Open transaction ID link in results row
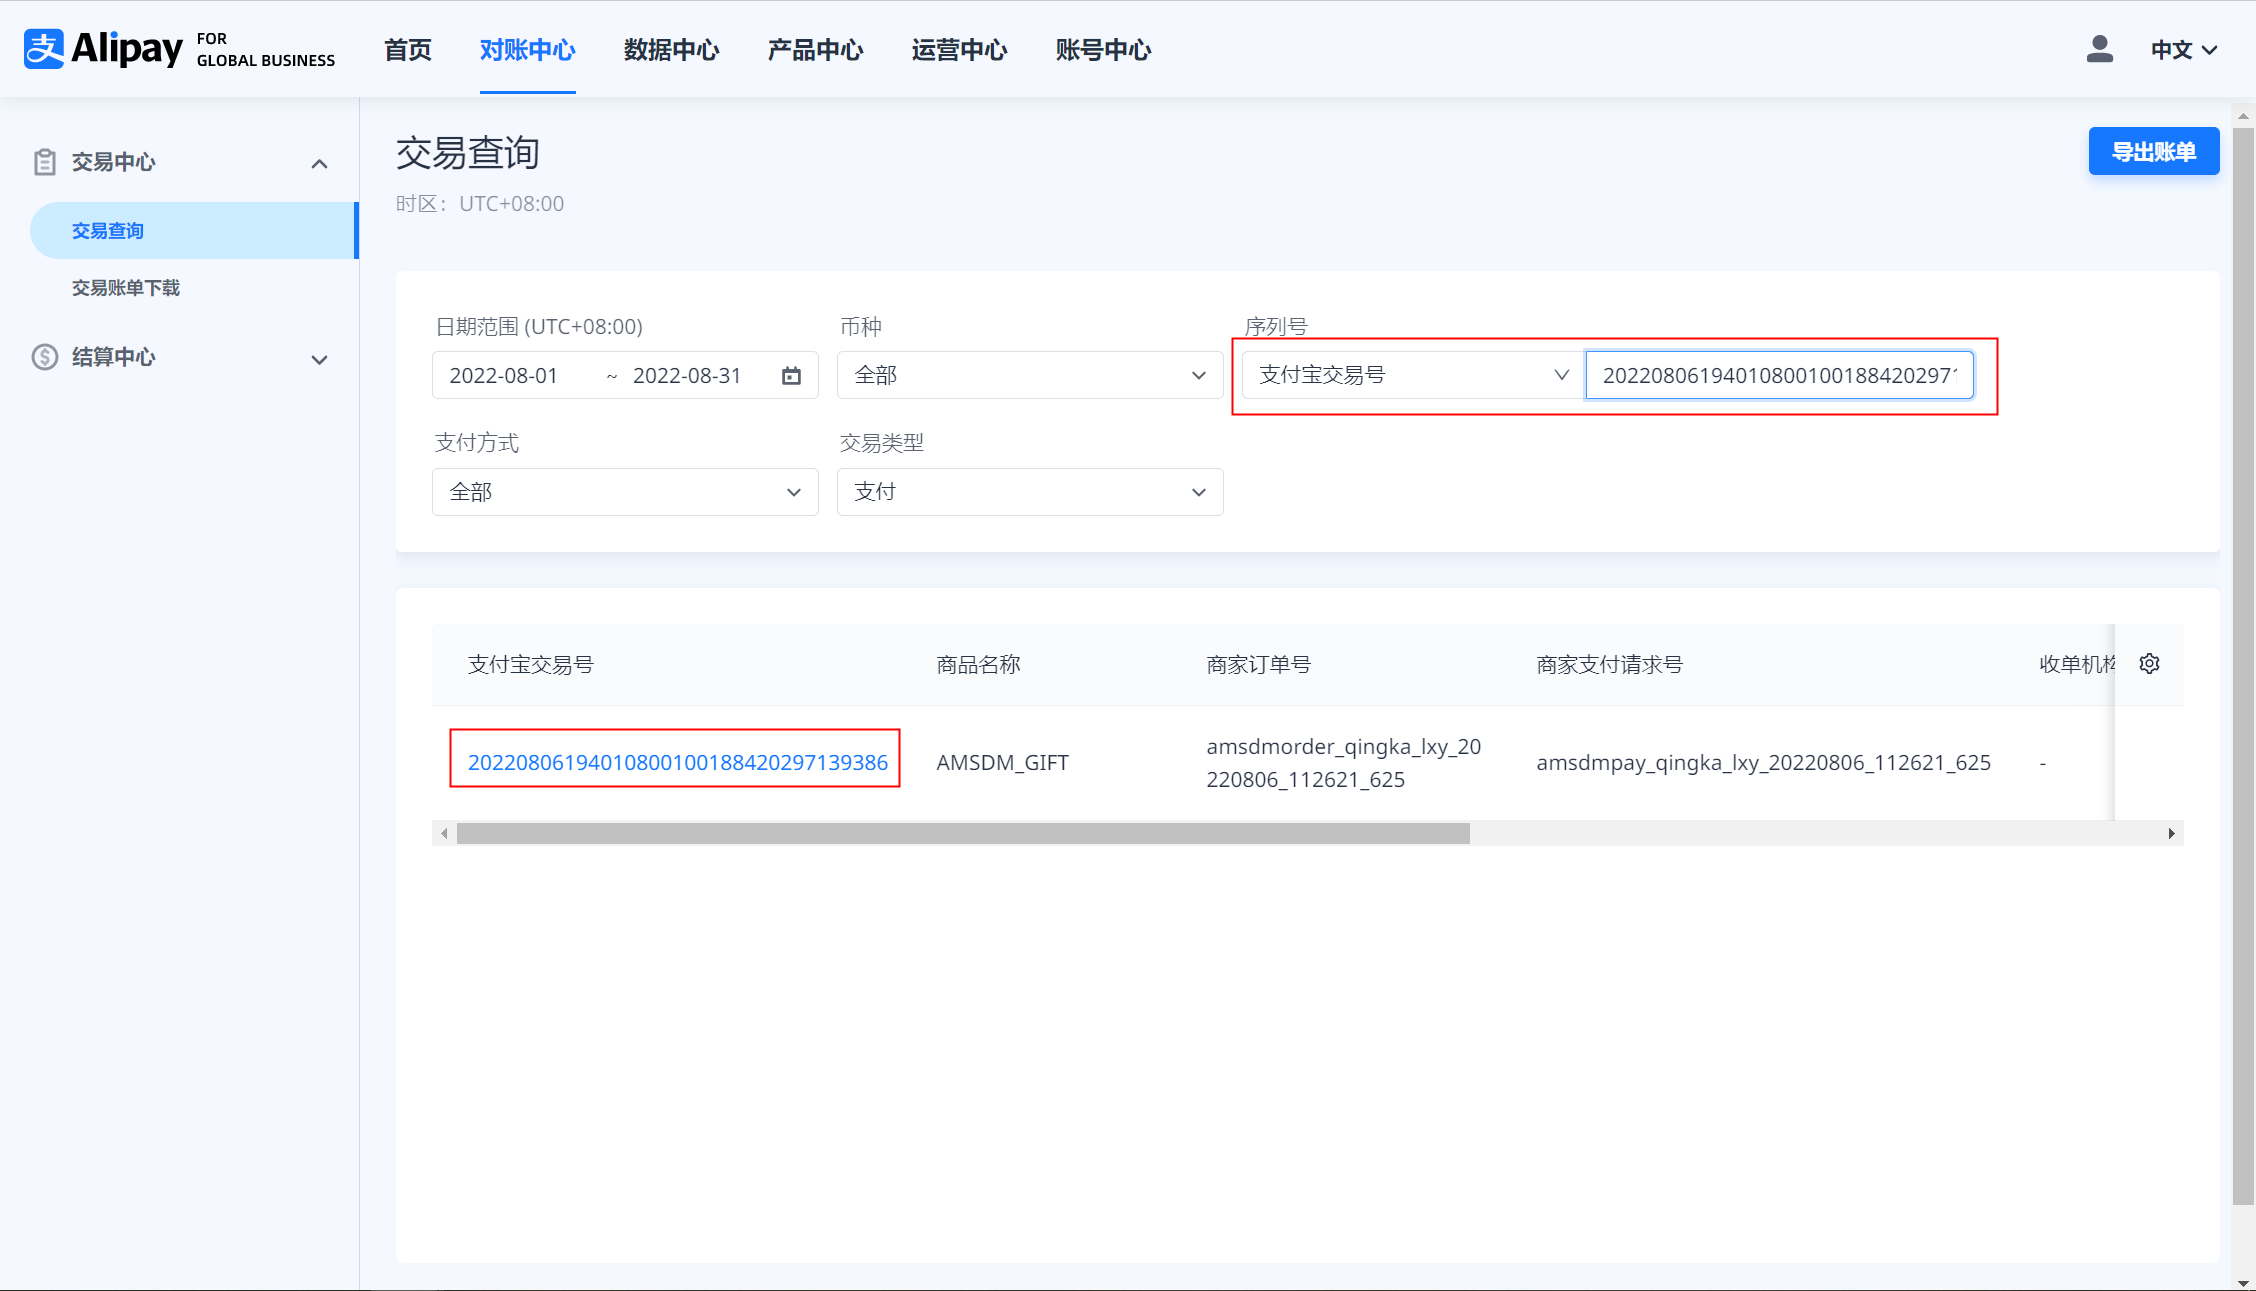The width and height of the screenshot is (2256, 1291). coord(677,762)
